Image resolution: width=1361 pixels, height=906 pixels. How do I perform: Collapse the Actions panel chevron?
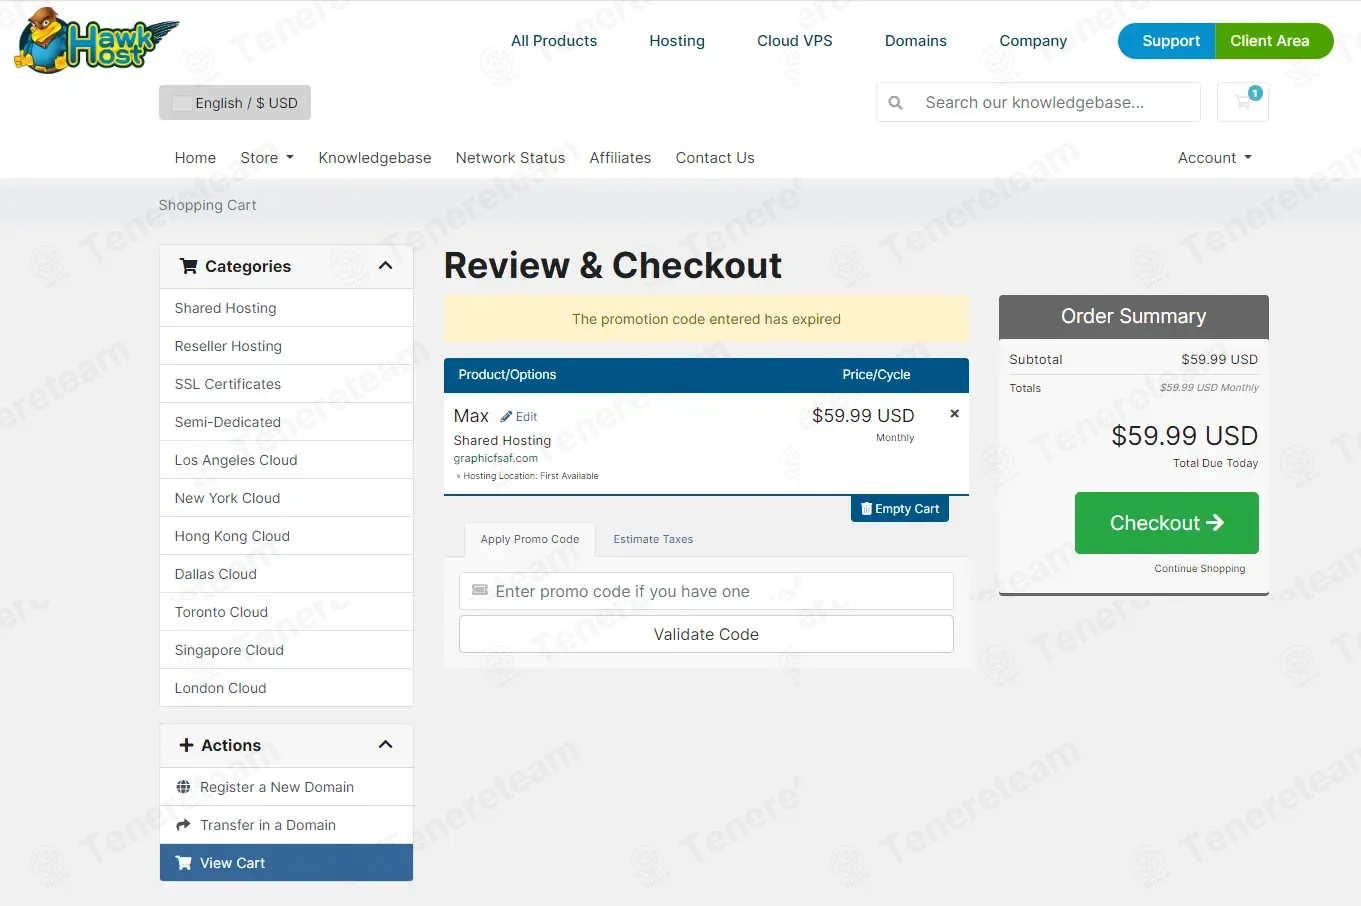[386, 745]
